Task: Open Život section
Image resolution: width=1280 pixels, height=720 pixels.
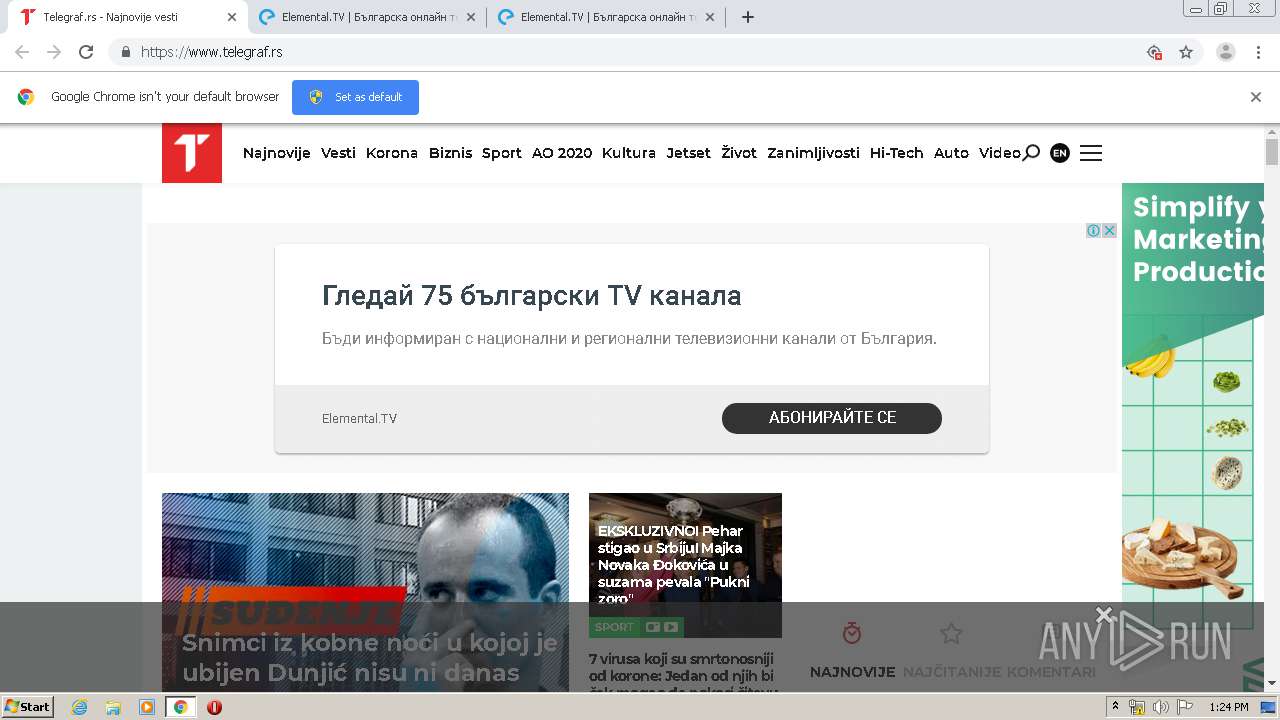Action: tap(739, 153)
